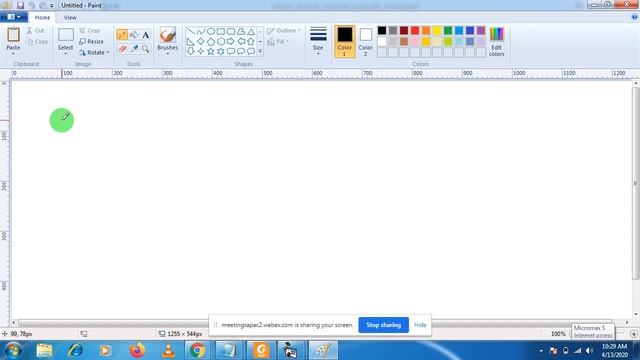Choose the Diamond shape

(201, 42)
